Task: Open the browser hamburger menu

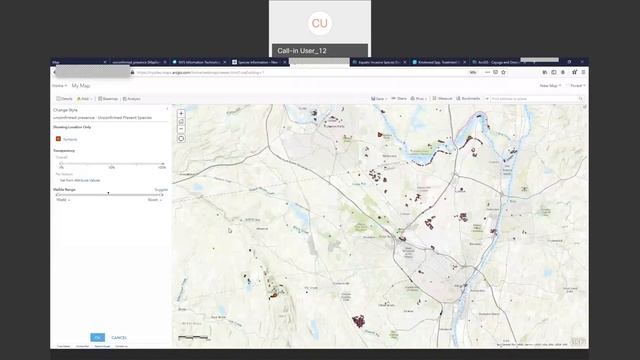Action: pos(584,72)
